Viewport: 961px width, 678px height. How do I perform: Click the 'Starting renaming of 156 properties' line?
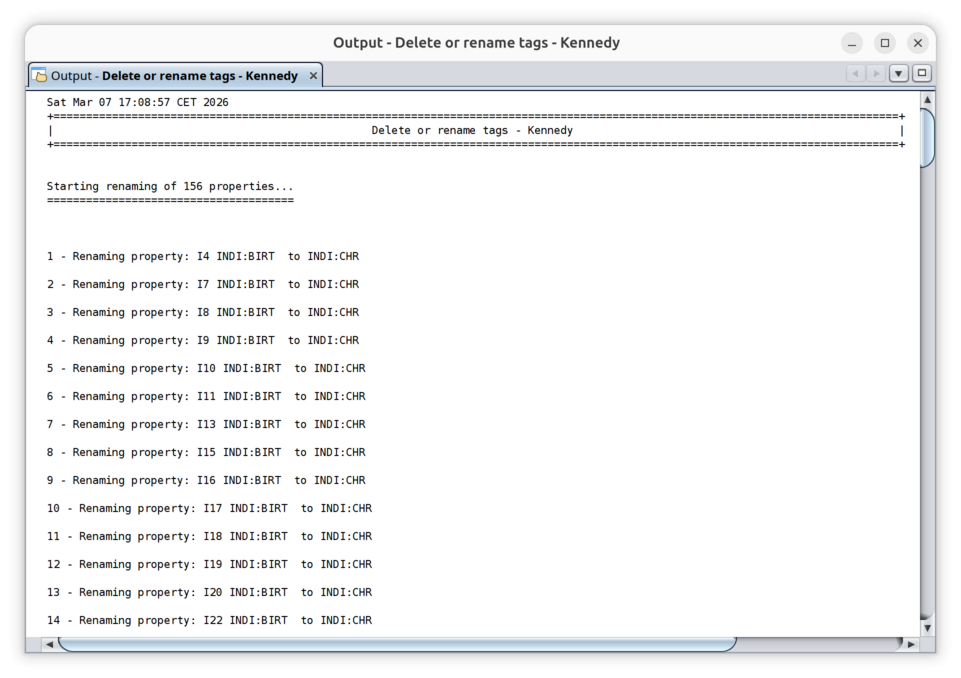point(170,187)
